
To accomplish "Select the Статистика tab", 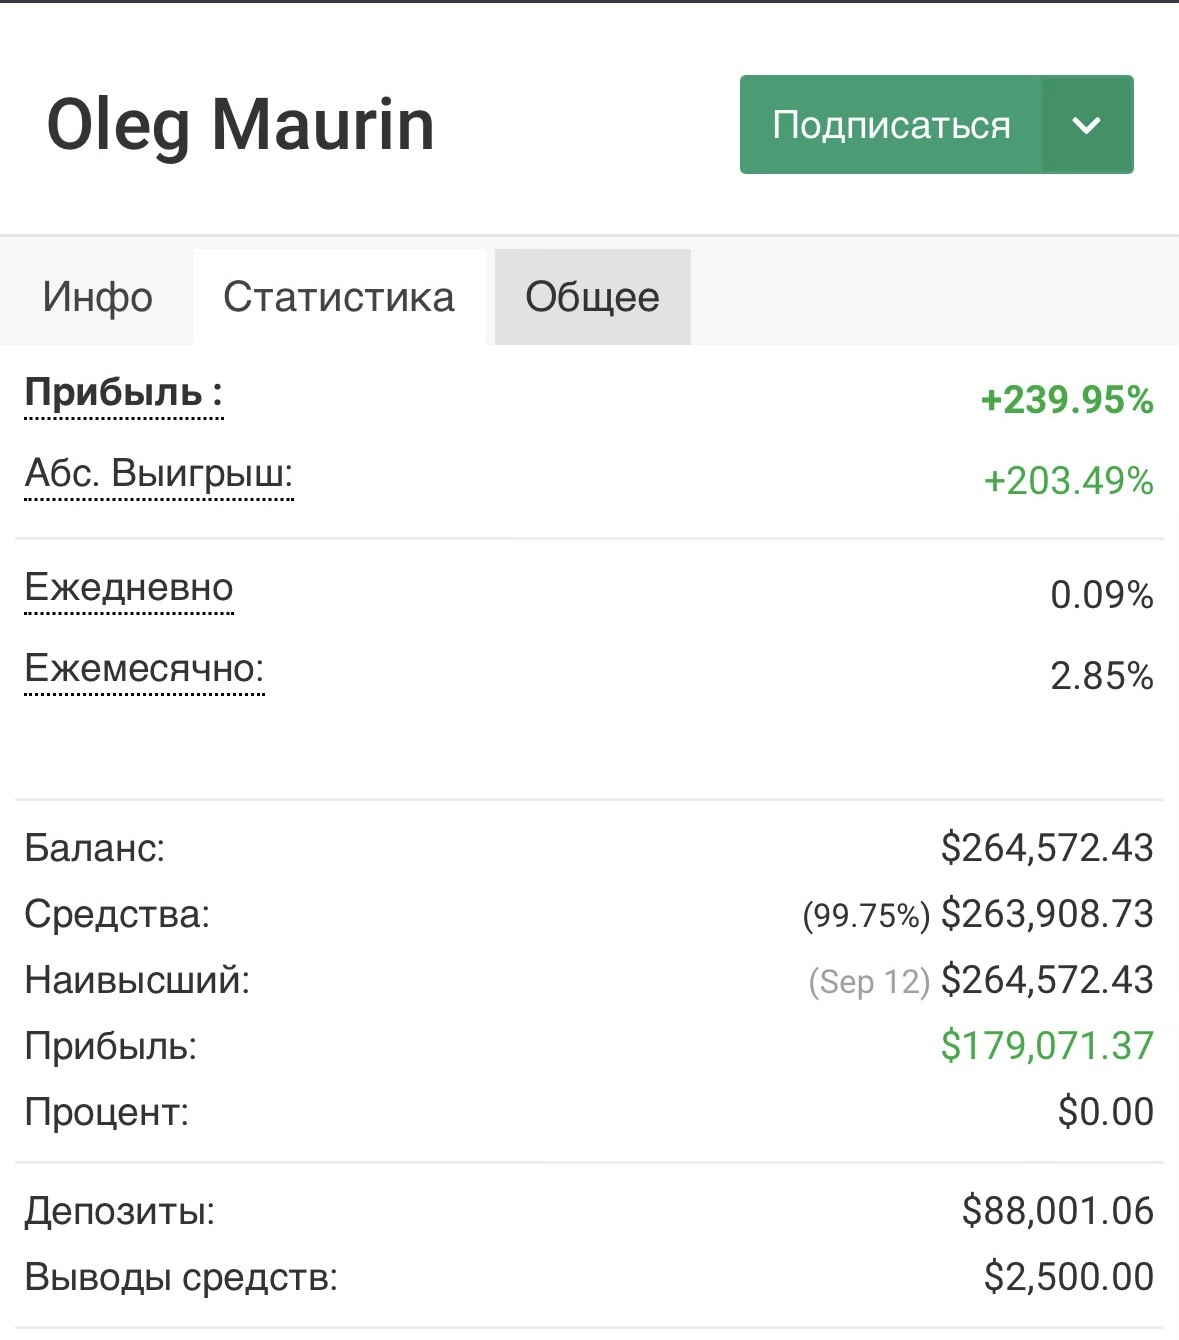I will tap(339, 297).
